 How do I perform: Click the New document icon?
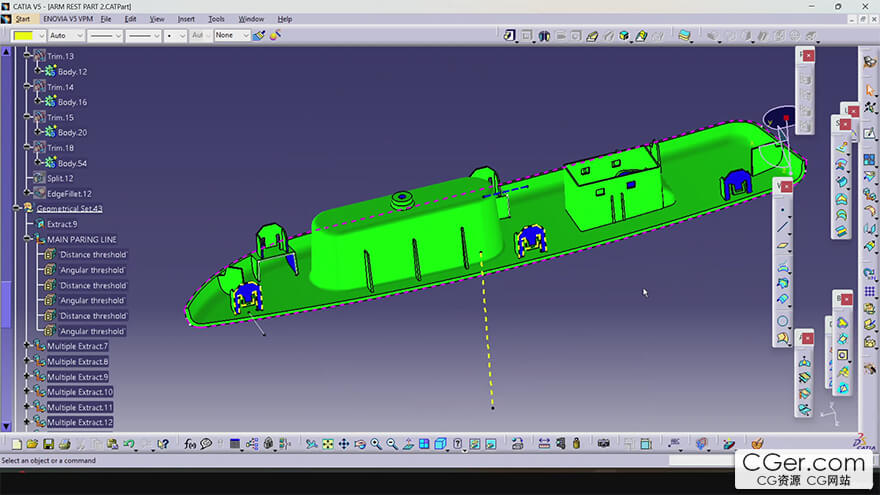pyautogui.click(x=16, y=443)
